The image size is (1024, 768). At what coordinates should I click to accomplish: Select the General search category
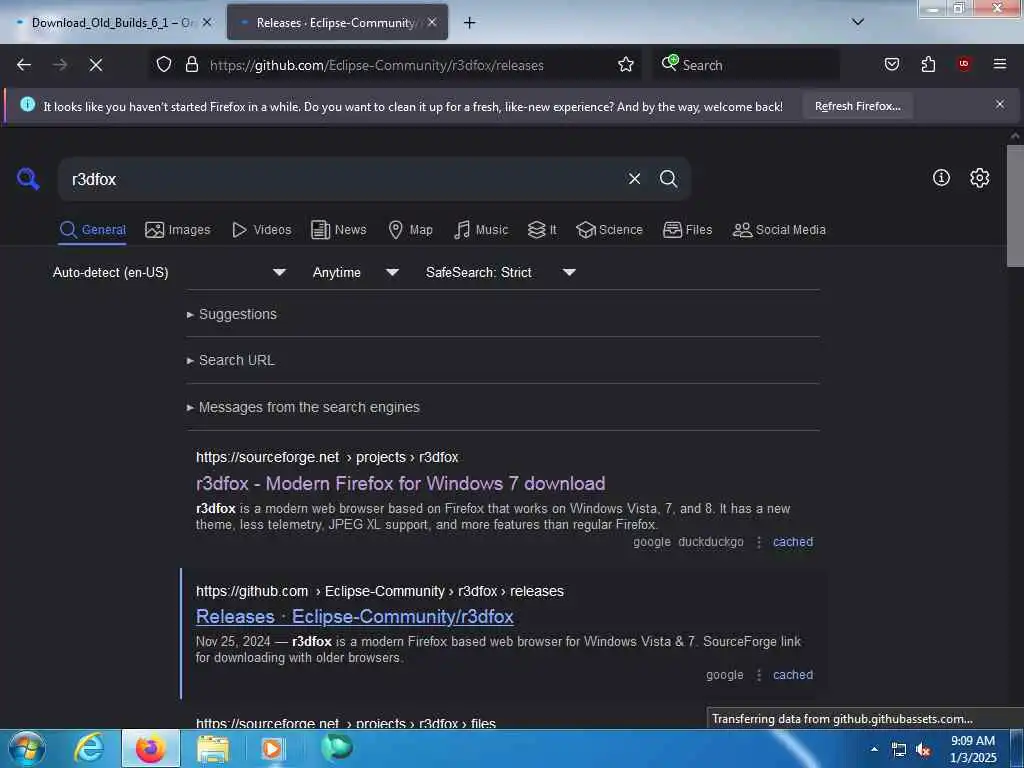pyautogui.click(x=92, y=230)
